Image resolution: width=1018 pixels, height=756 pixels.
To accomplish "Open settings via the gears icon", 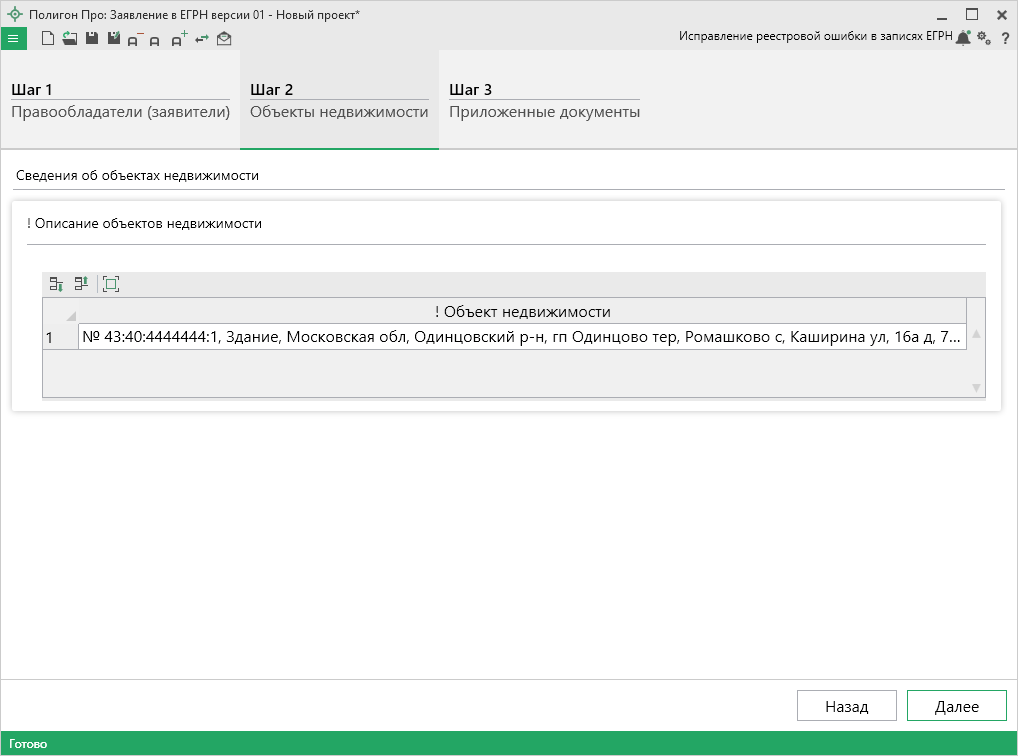I will (984, 38).
